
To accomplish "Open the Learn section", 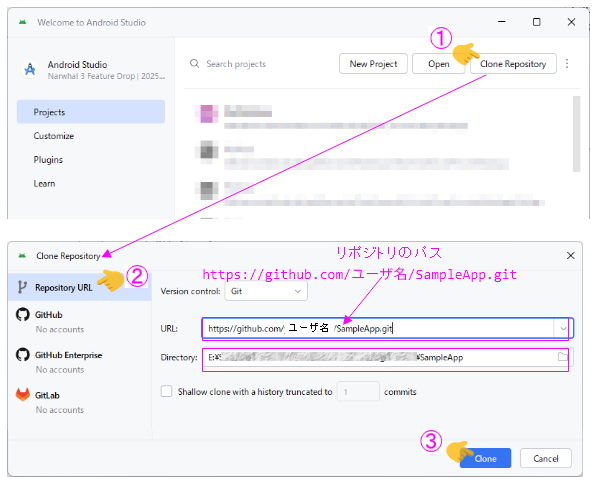I will tap(44, 184).
